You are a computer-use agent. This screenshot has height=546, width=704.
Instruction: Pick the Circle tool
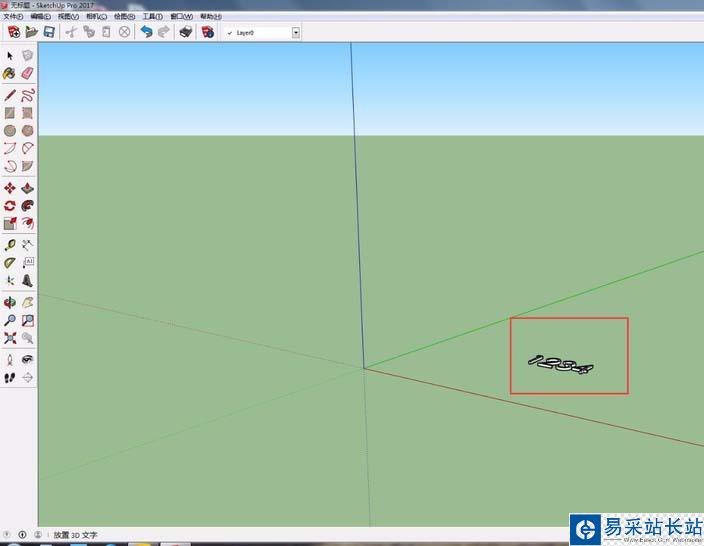click(x=10, y=131)
